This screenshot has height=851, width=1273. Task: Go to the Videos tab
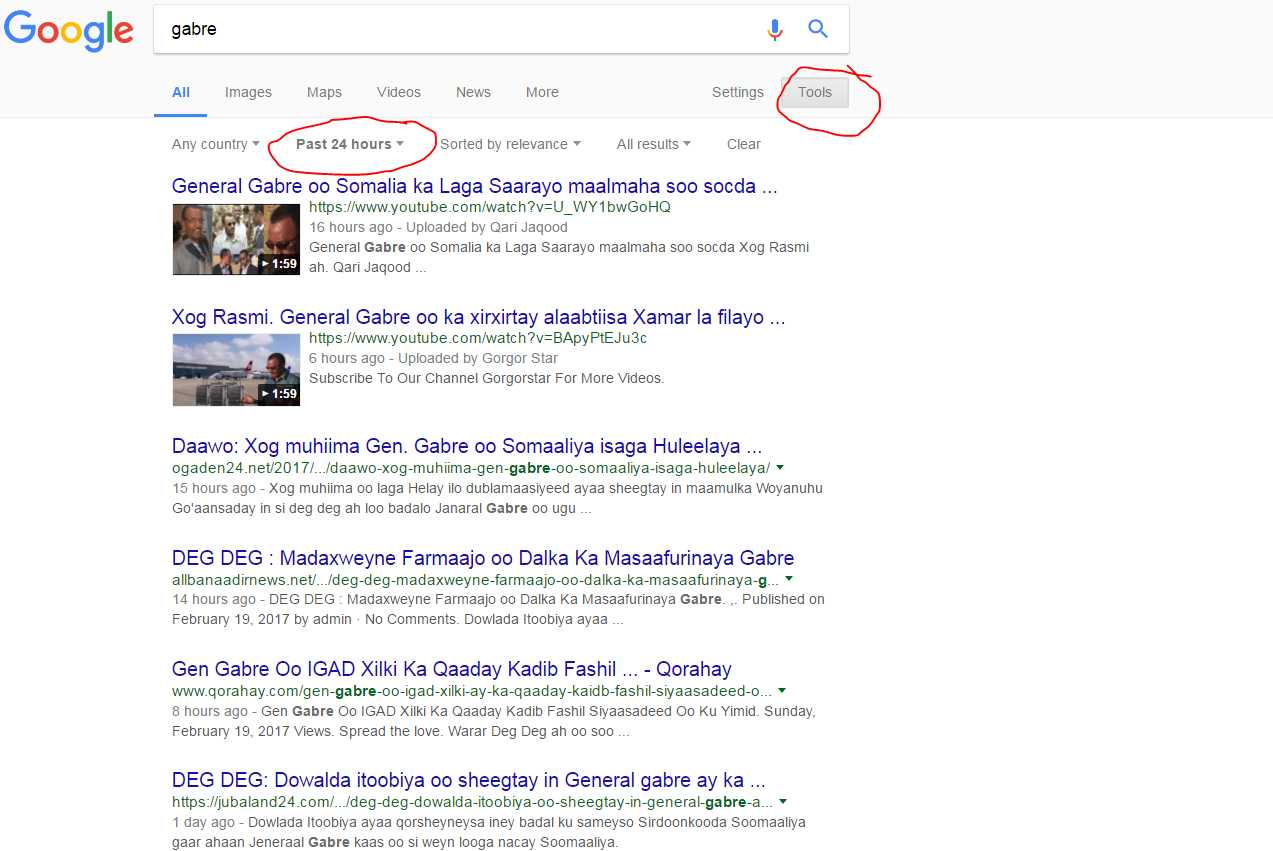399,92
